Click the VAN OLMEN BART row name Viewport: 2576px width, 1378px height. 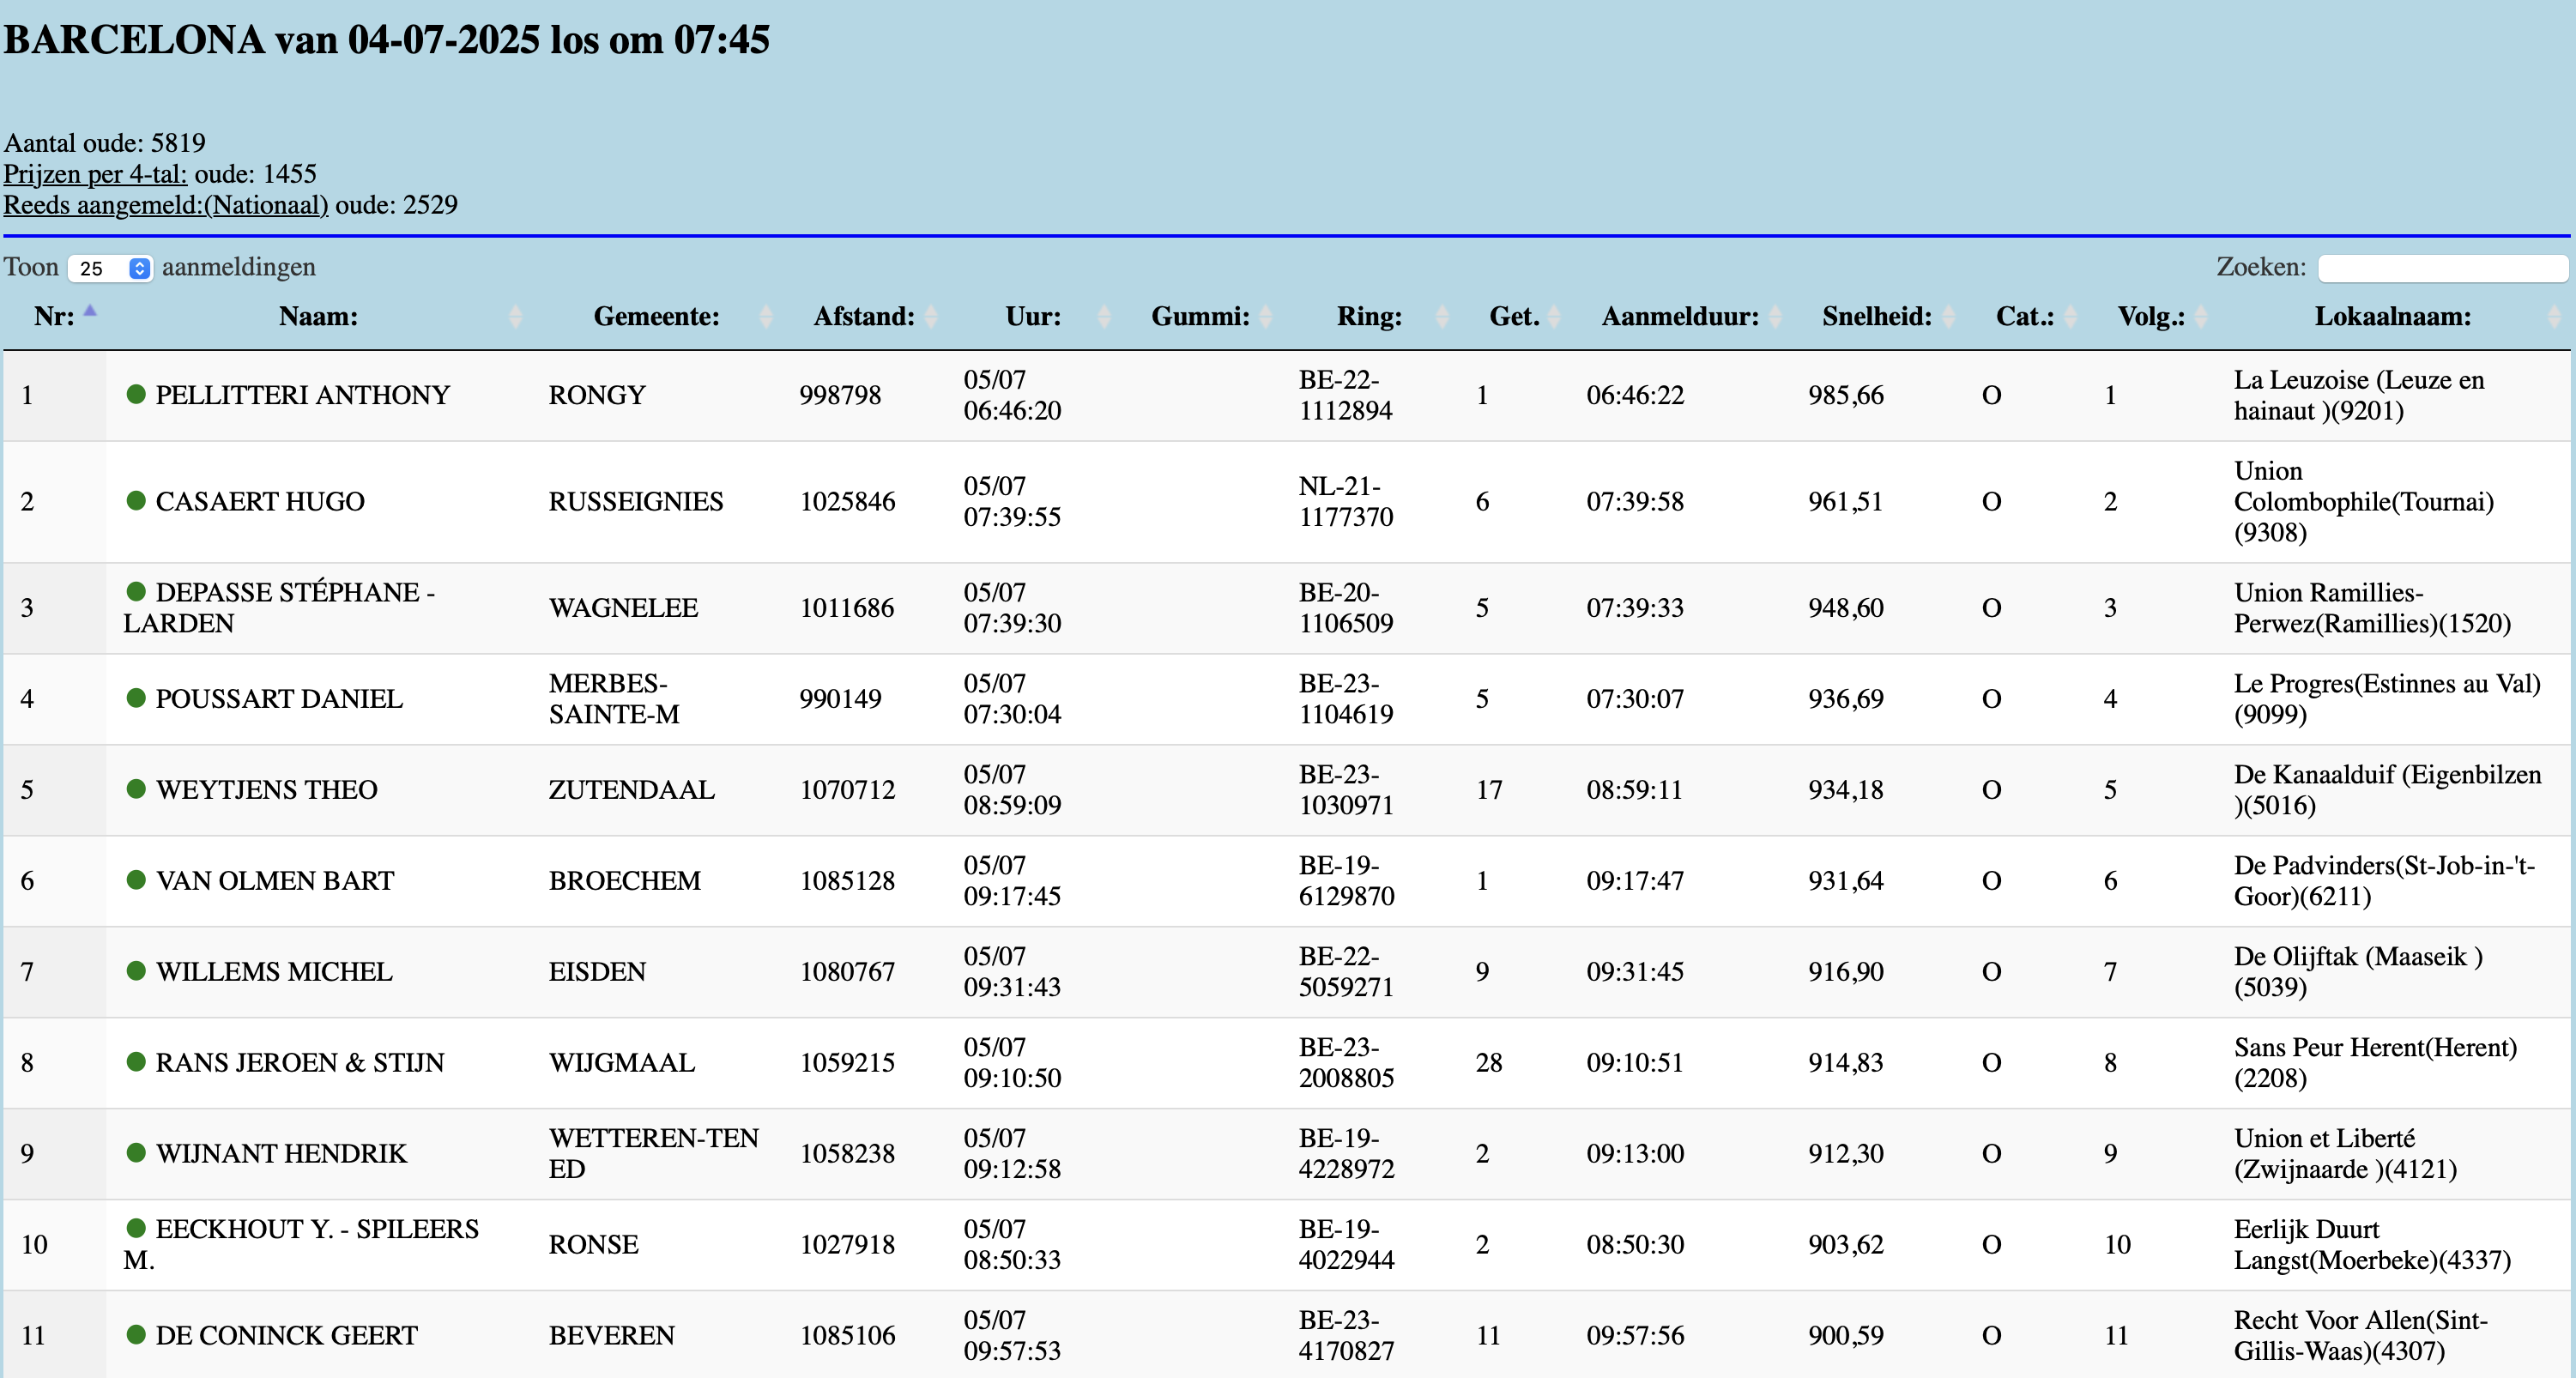[x=274, y=880]
